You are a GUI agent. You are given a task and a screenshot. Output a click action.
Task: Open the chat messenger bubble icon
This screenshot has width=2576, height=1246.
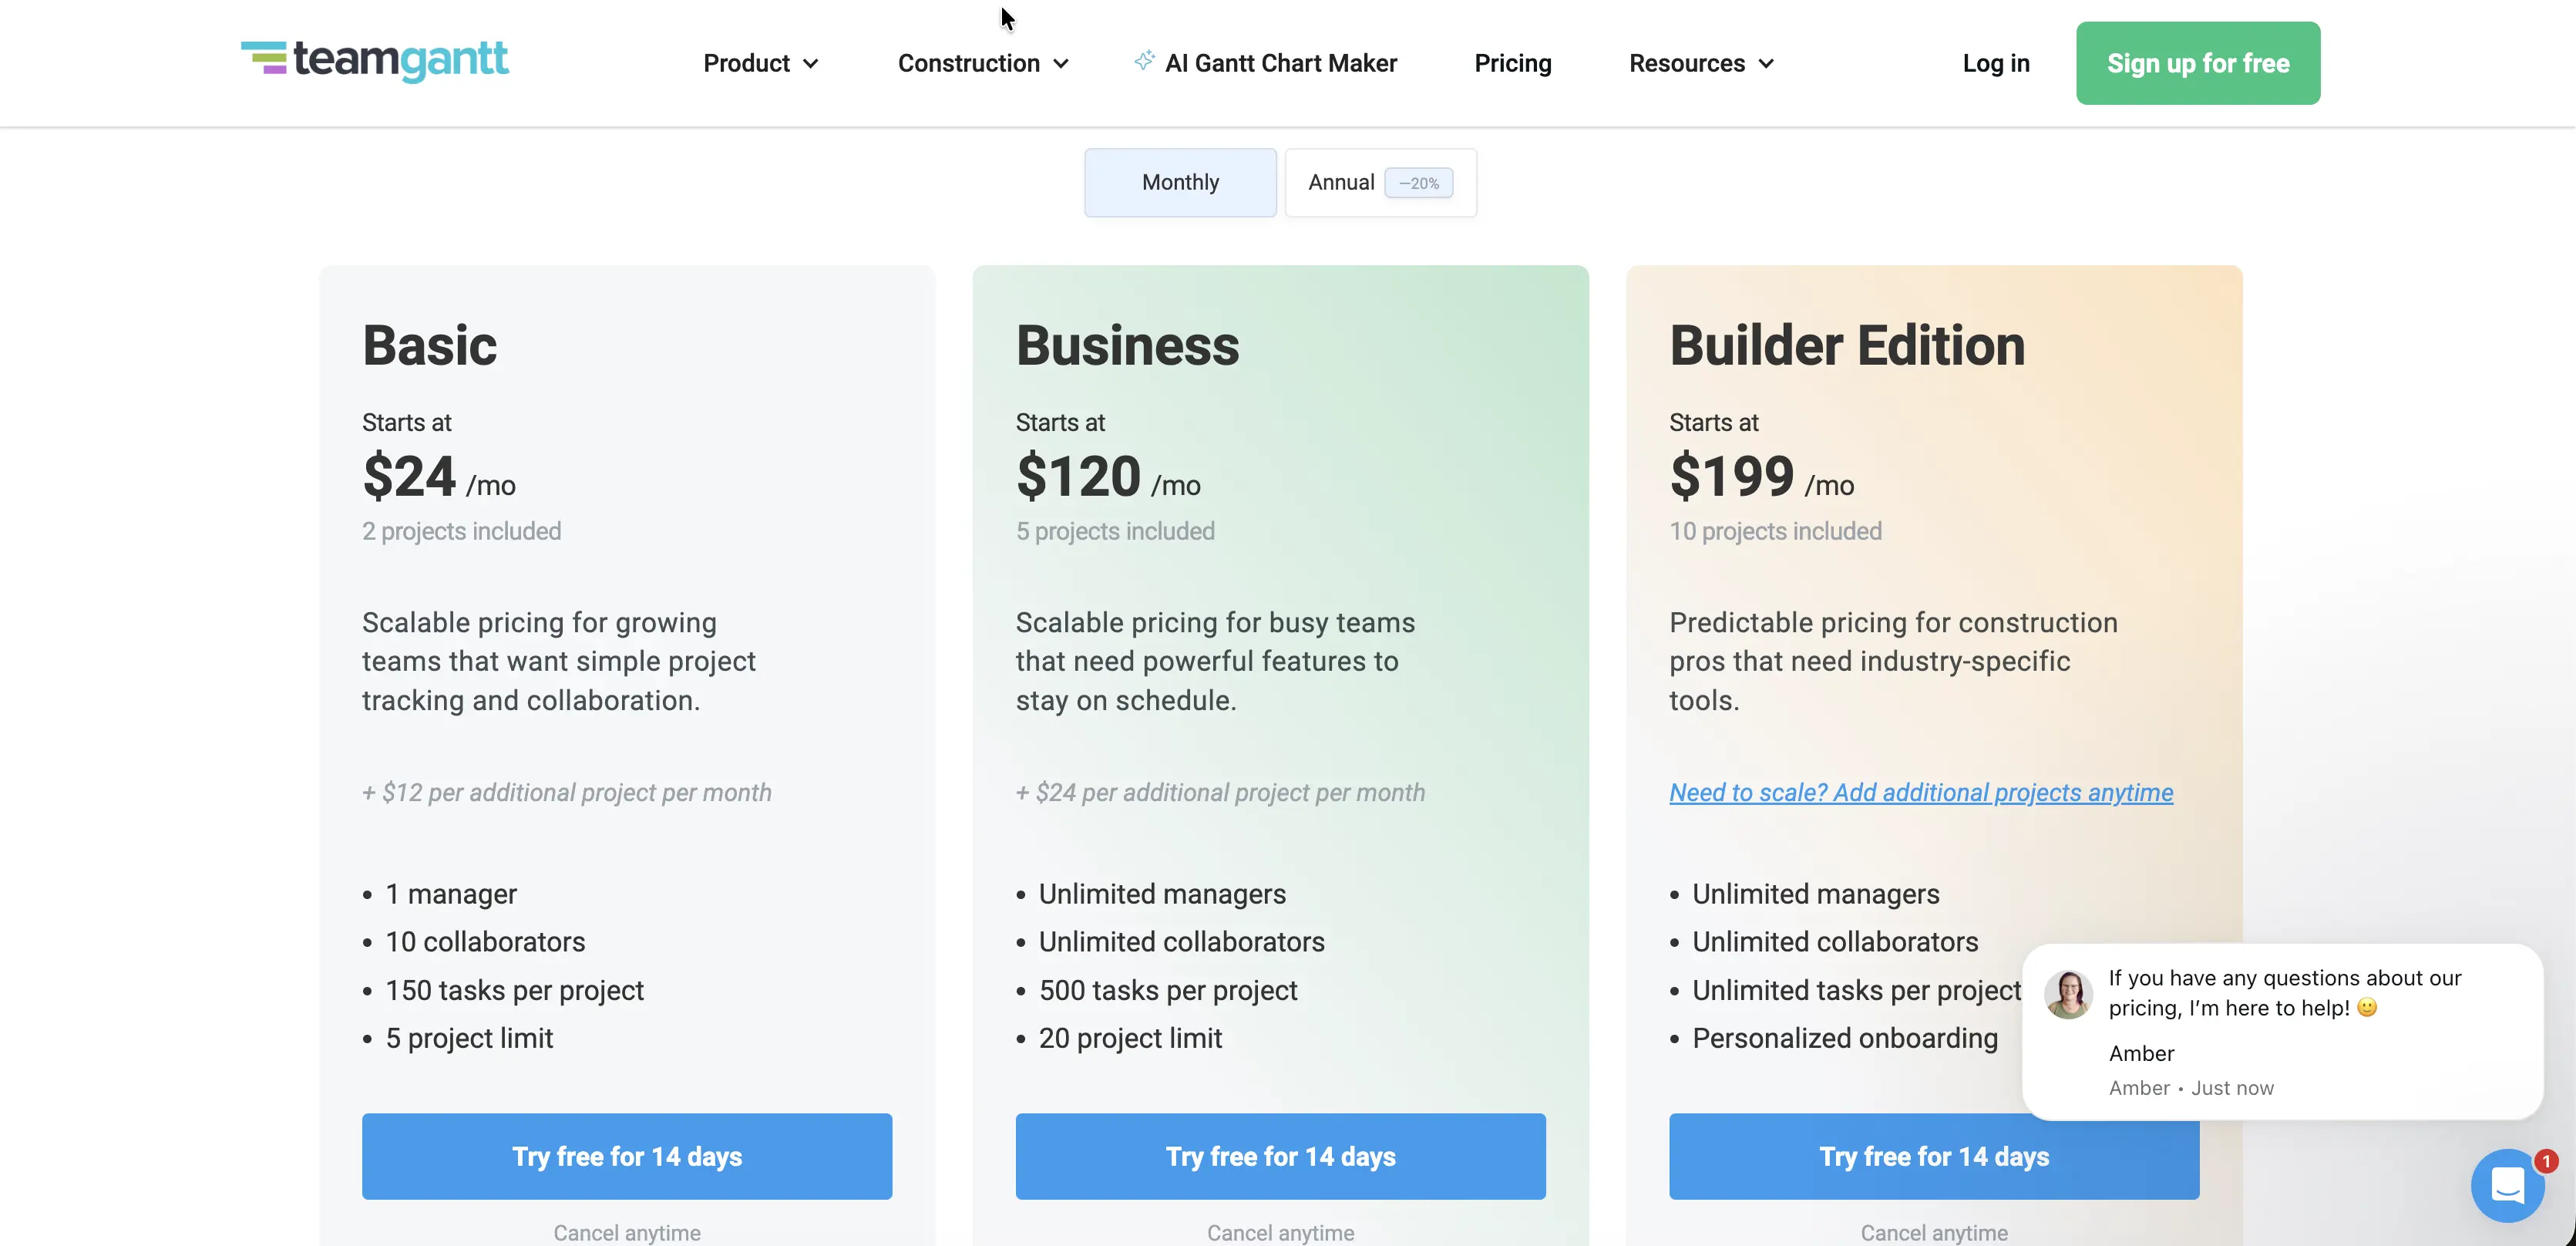point(2507,1185)
